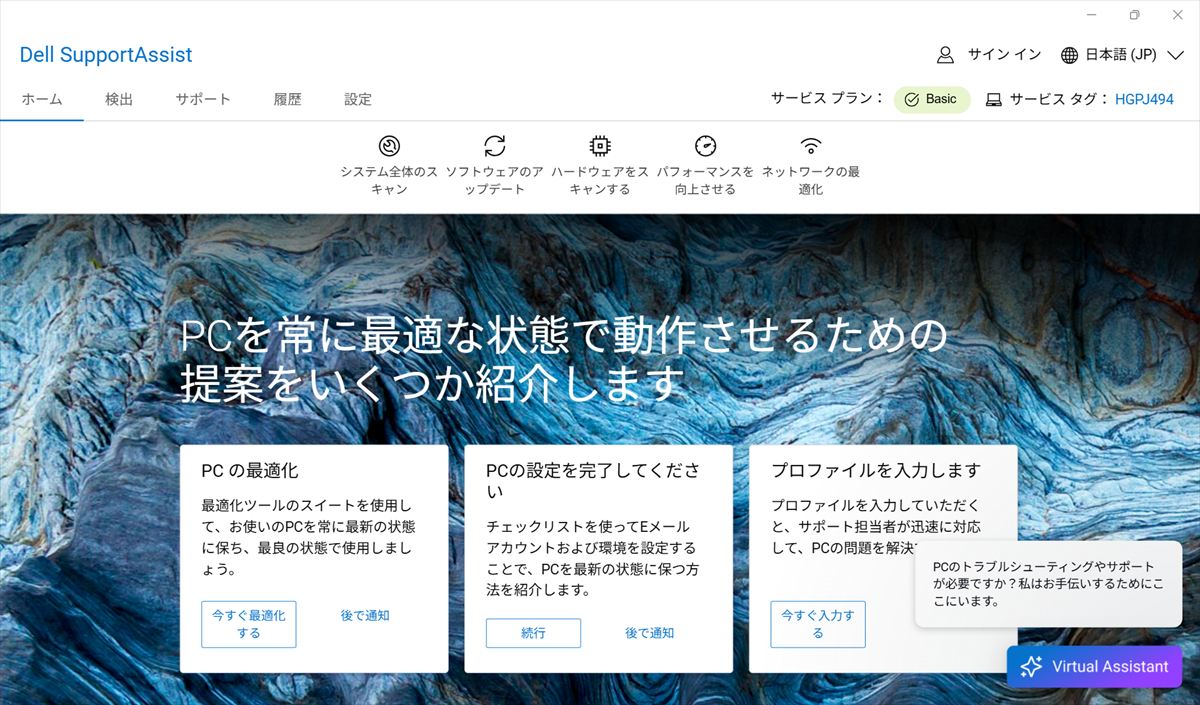Click the パフォーマンスを向上させる label
Screen dimensions: 1200x705
coord(706,181)
